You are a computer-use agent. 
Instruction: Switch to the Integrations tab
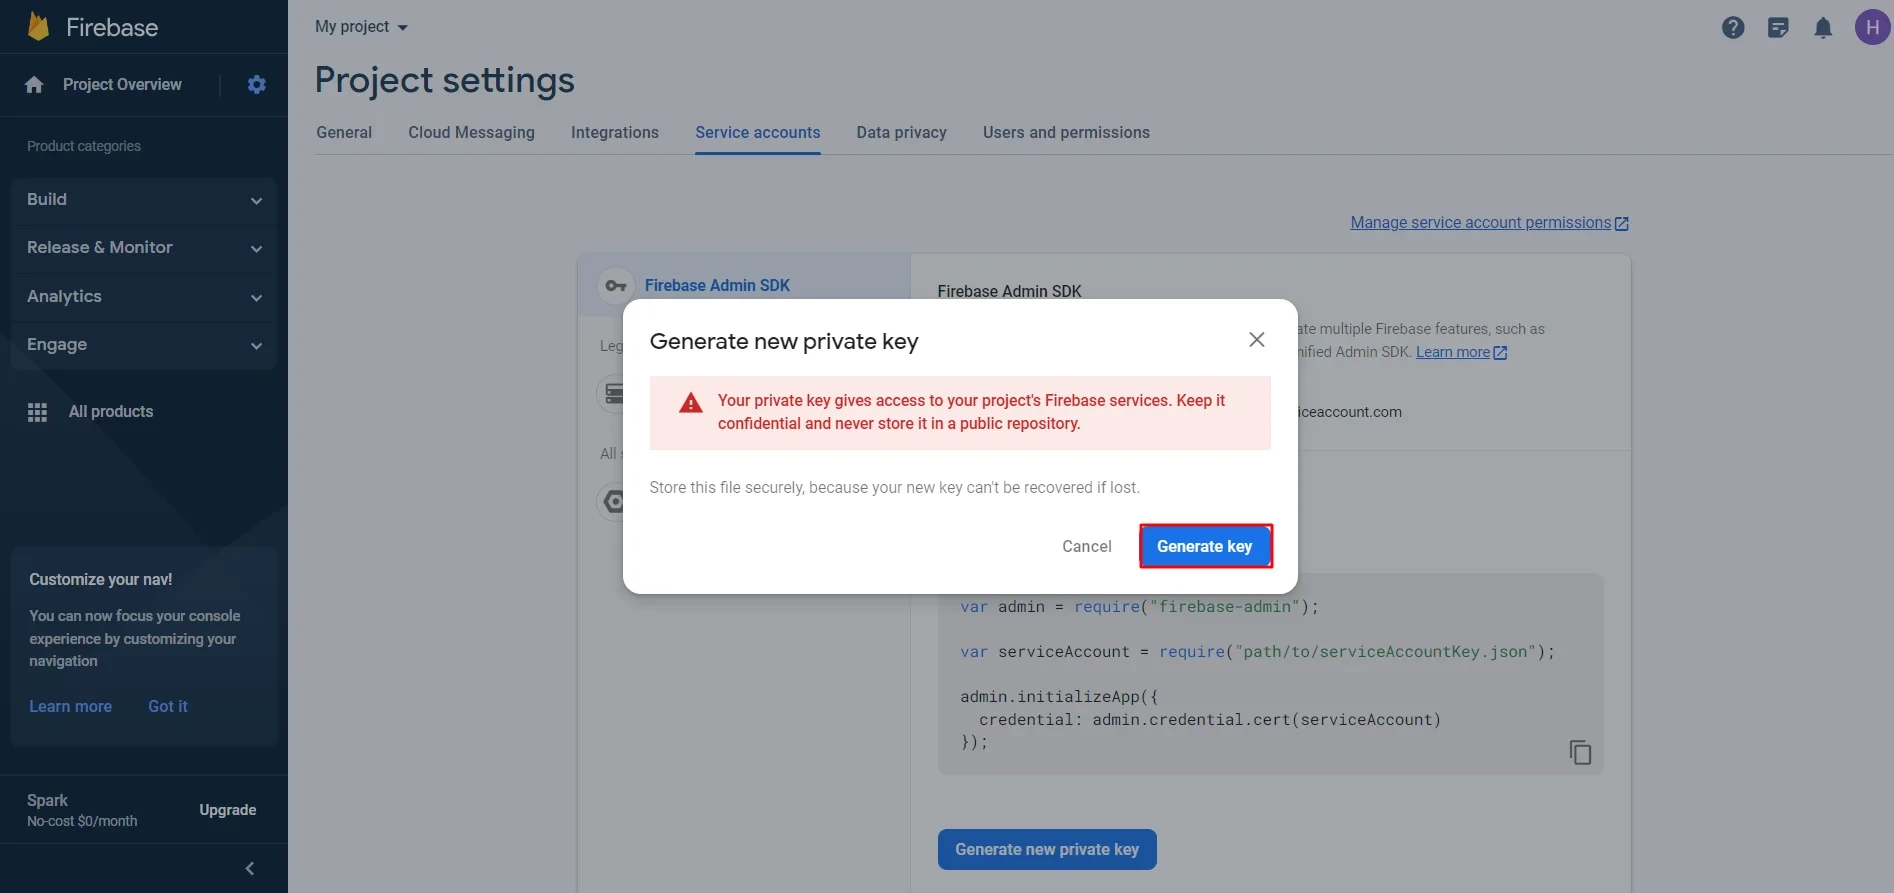615,133
